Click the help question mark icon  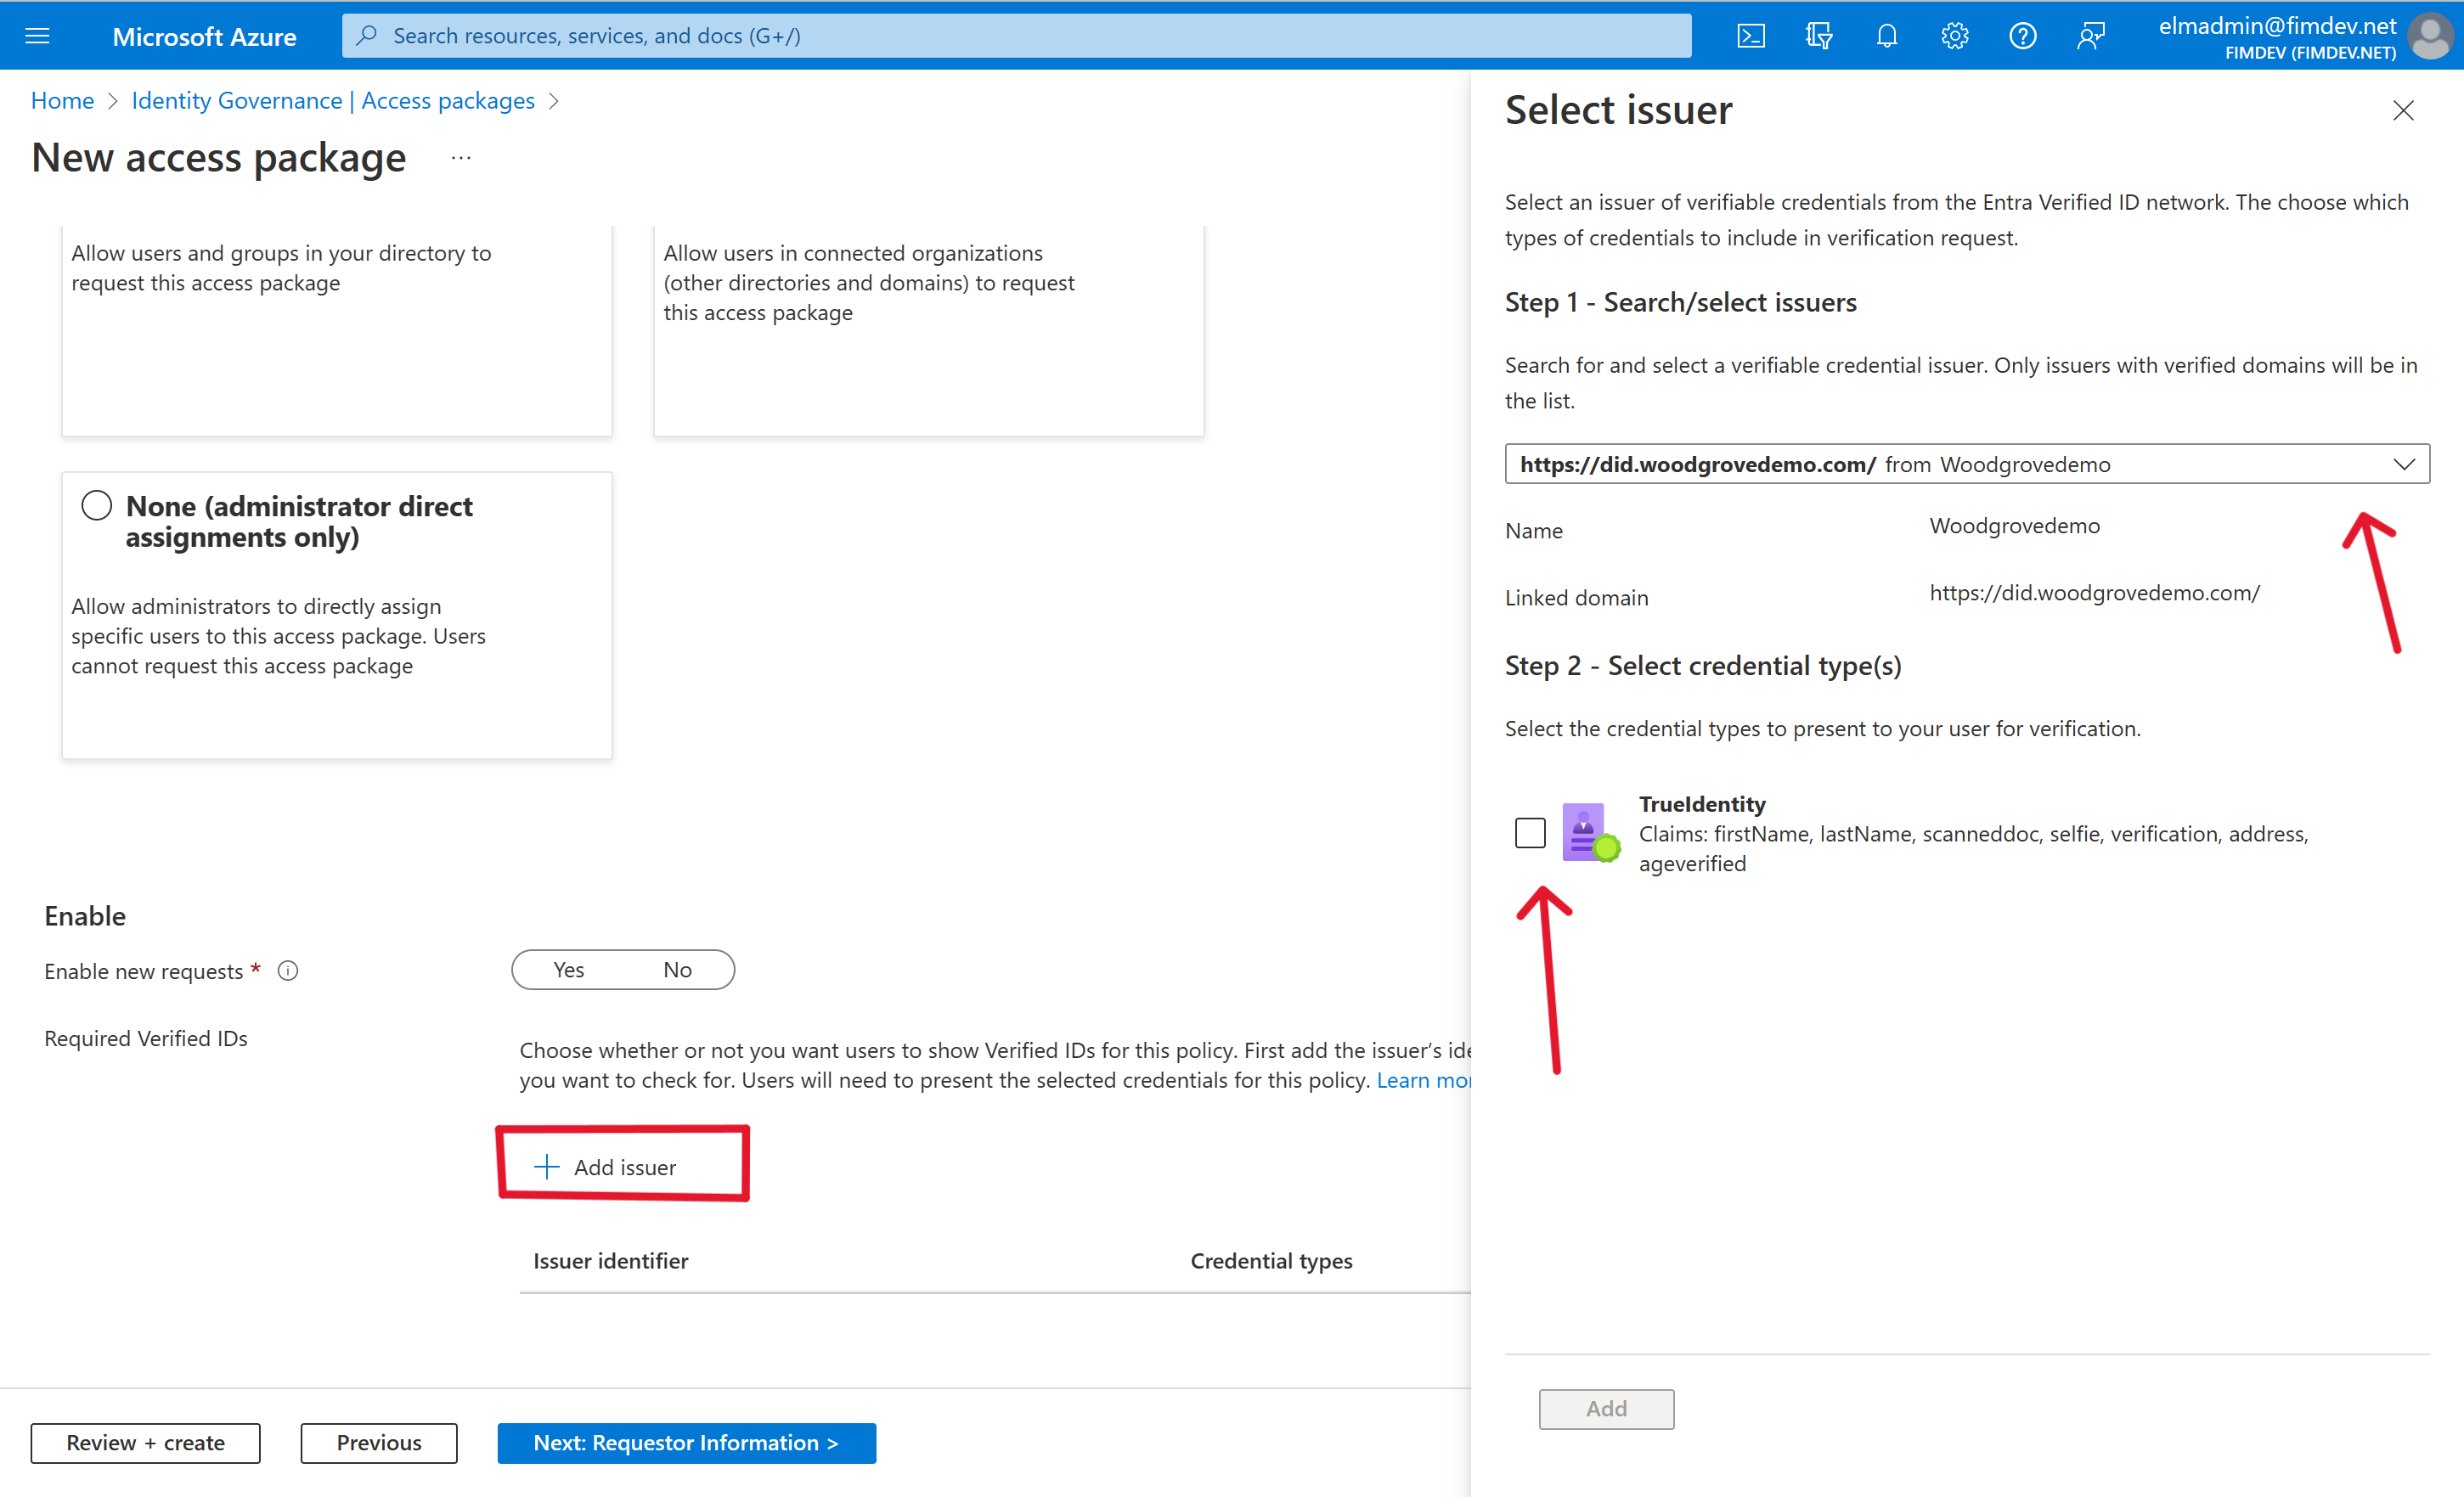pos(2022,35)
